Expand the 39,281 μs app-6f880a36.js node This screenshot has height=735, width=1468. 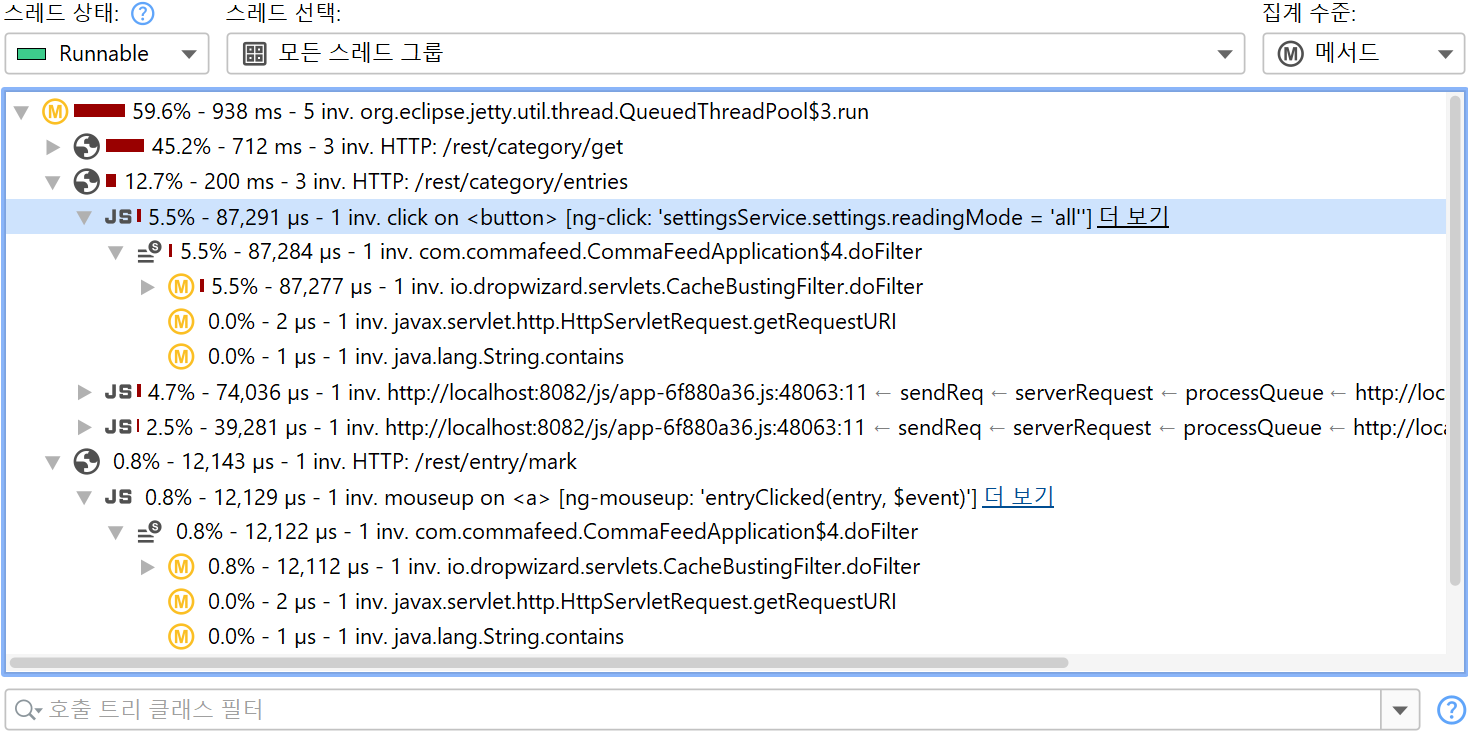coord(85,428)
